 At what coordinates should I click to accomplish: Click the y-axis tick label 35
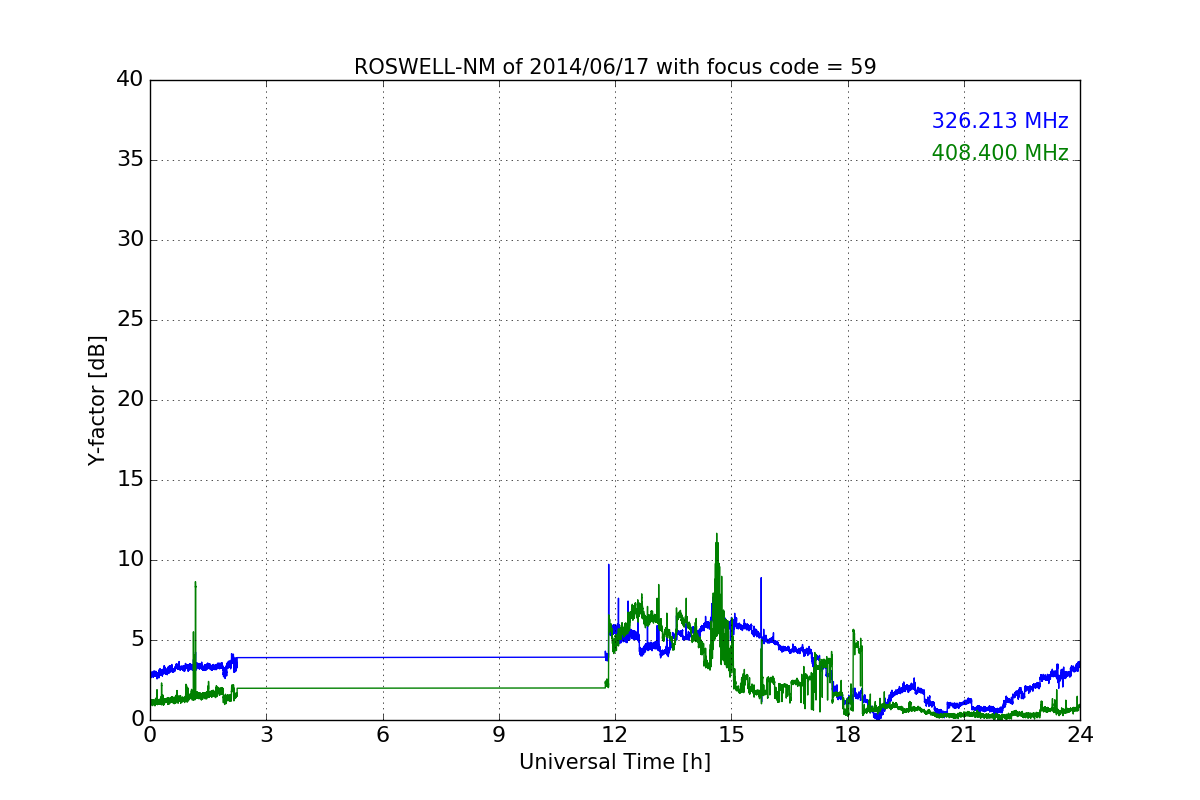pyautogui.click(x=130, y=160)
